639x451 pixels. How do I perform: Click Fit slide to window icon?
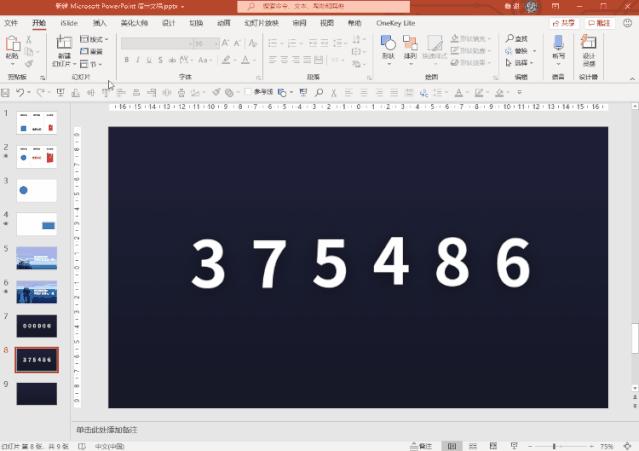(x=627, y=446)
